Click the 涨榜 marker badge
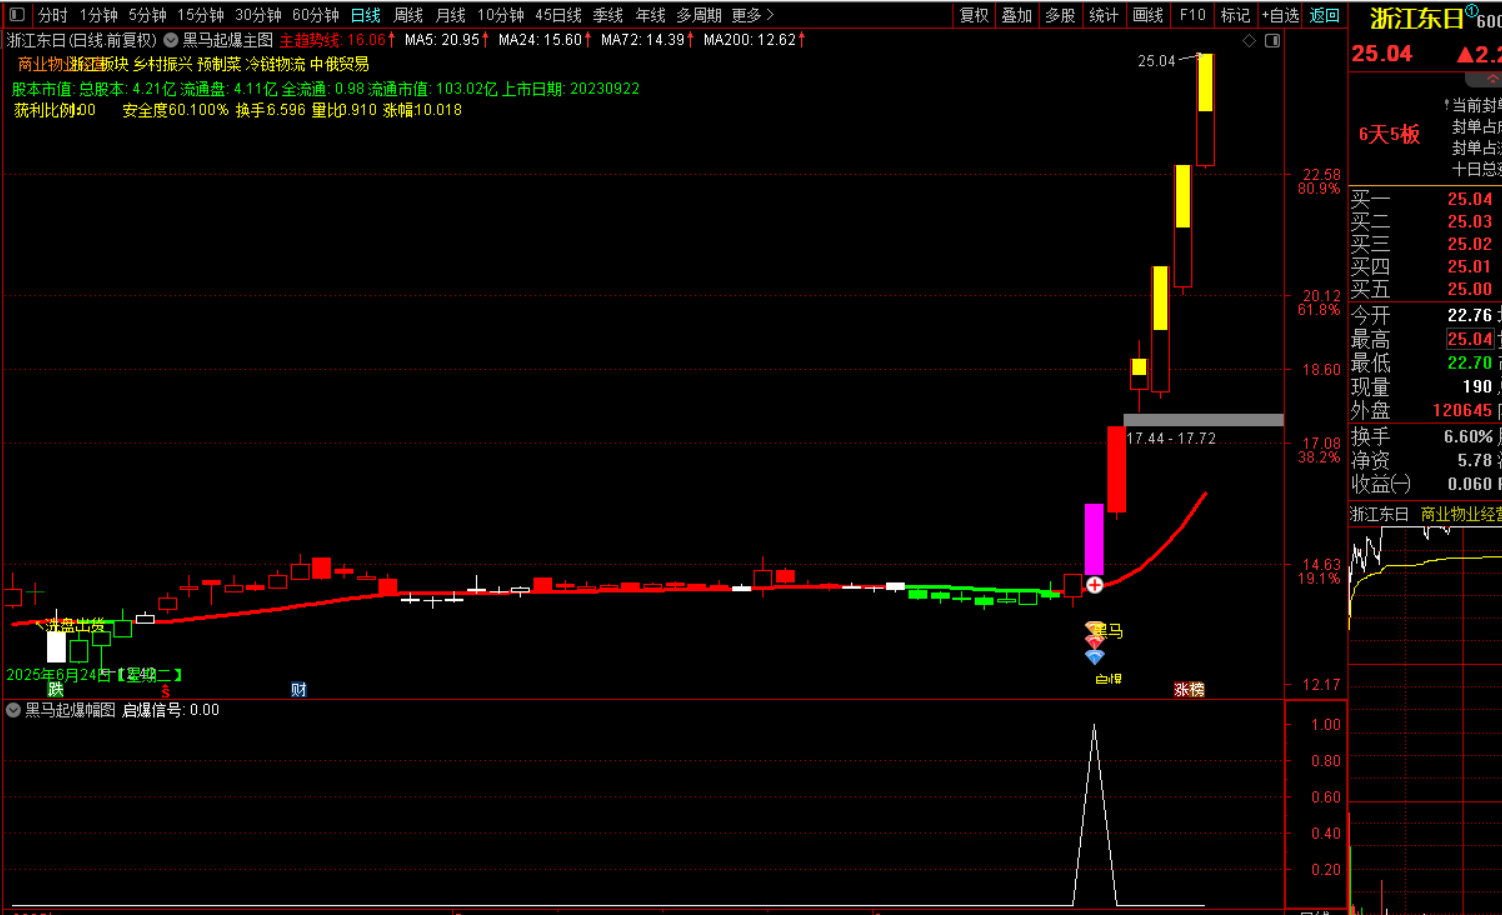Screen dimensions: 1502x915 pyautogui.click(x=1189, y=689)
